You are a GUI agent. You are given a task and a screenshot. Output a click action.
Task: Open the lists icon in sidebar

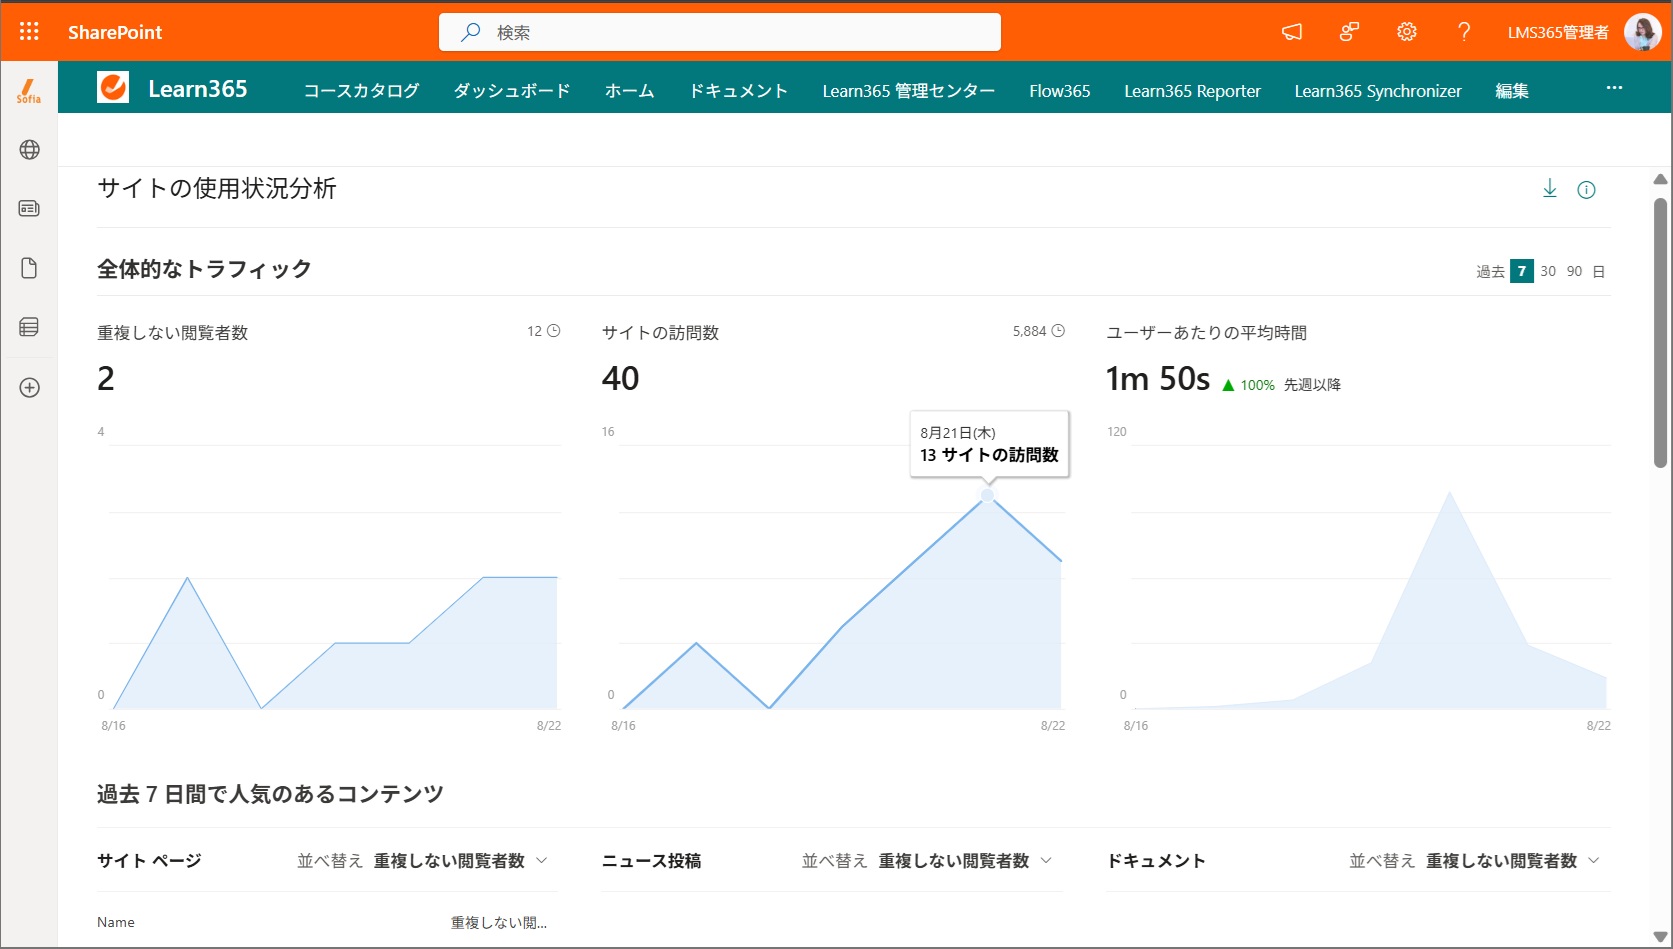point(29,327)
